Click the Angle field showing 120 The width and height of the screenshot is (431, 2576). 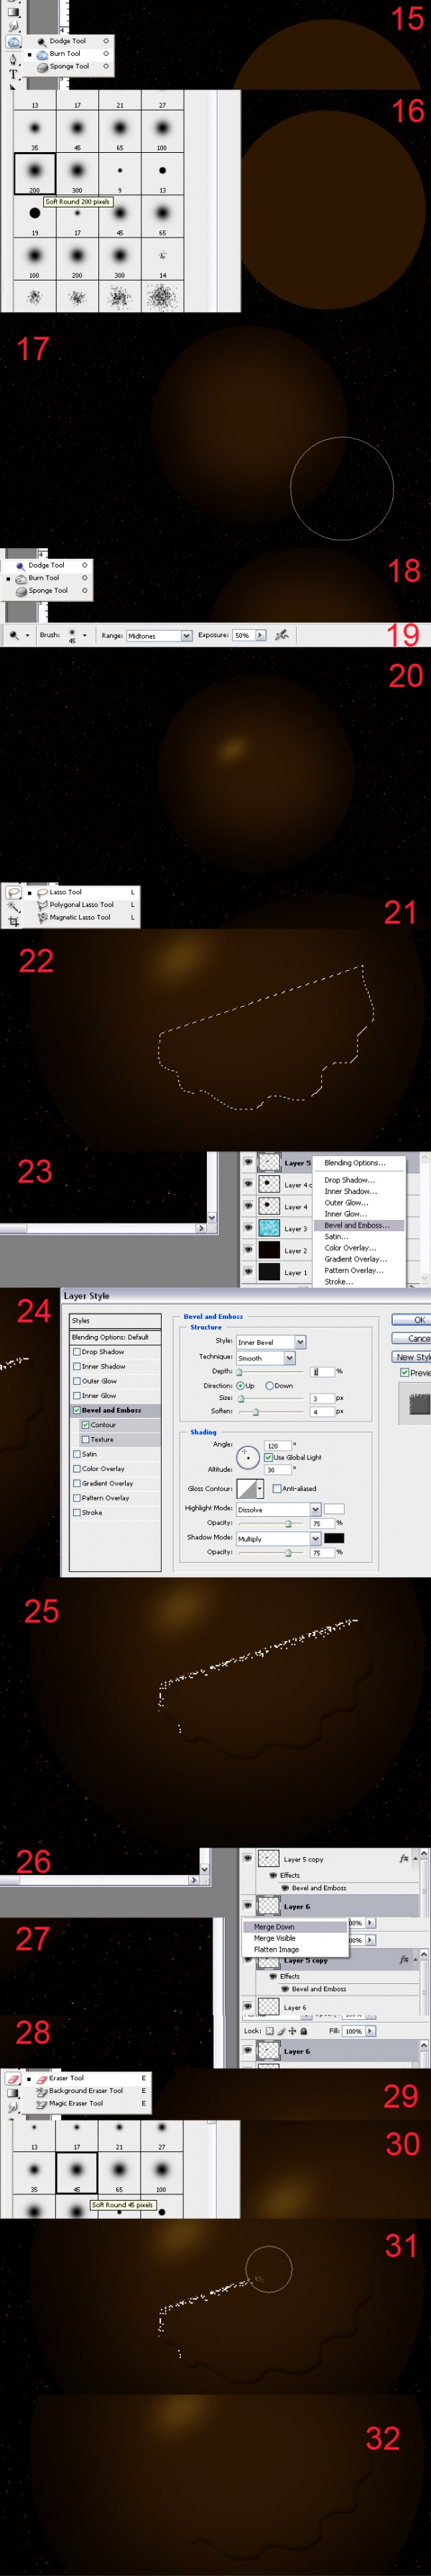pos(277,1446)
